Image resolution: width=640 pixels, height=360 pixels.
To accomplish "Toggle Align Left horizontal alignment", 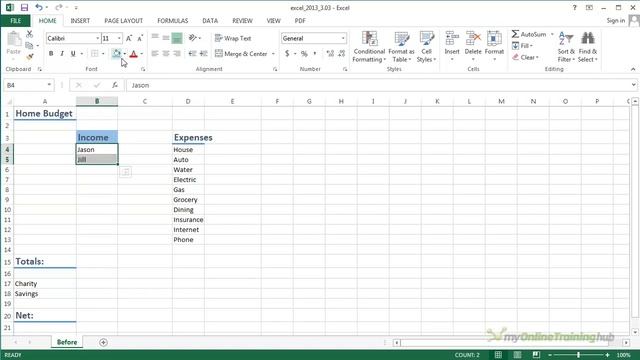I will click(155, 53).
